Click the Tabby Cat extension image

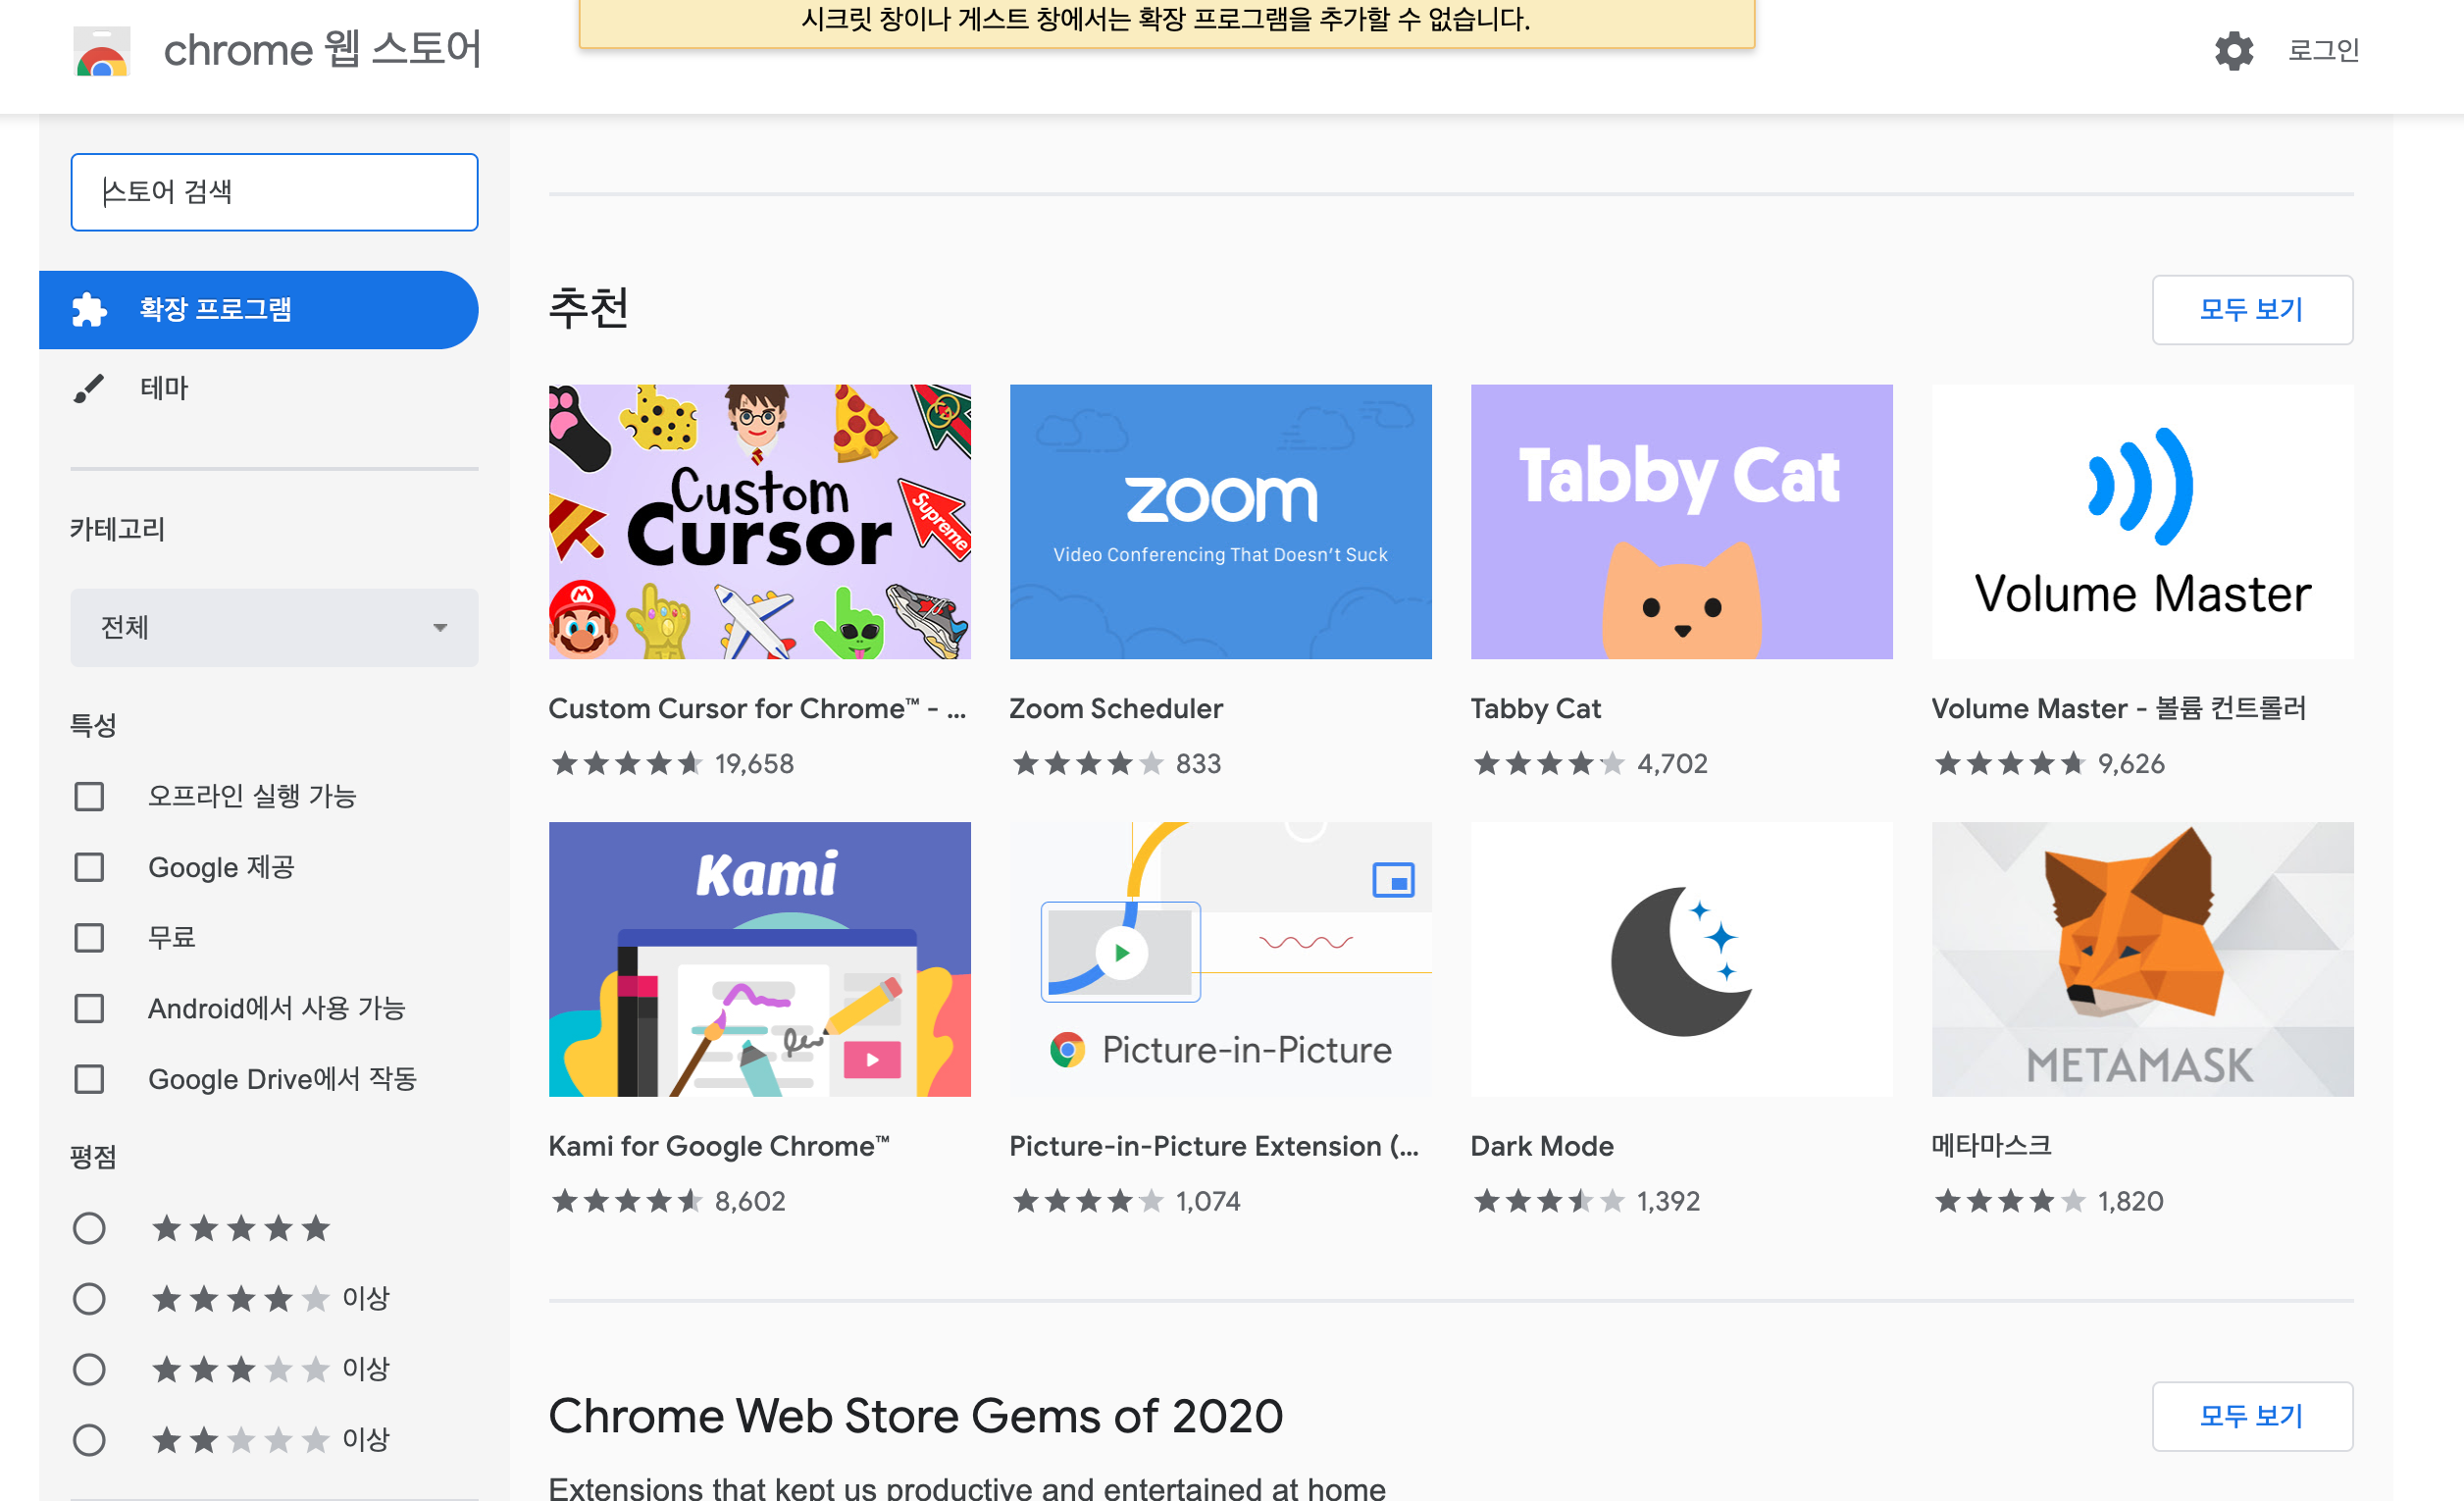[1680, 521]
